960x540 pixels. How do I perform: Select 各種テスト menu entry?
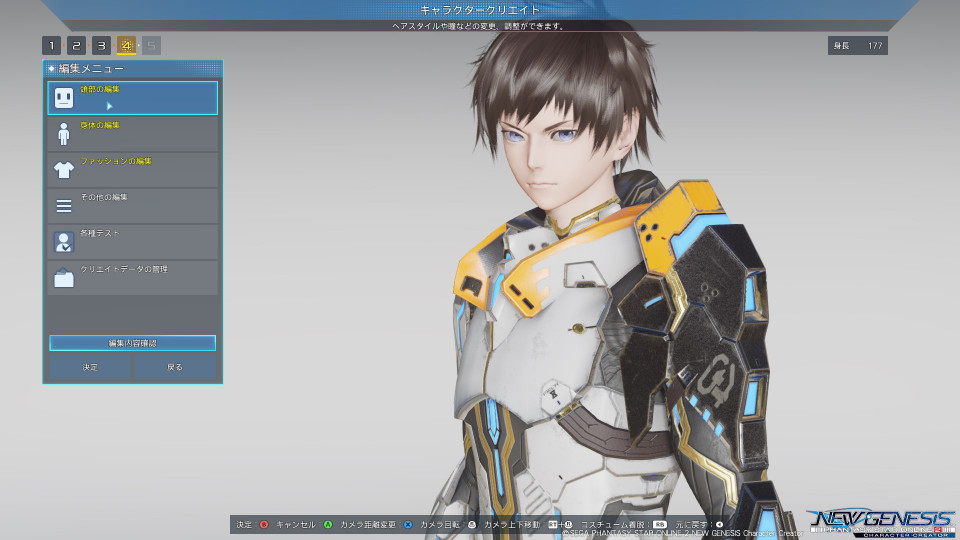coord(133,242)
